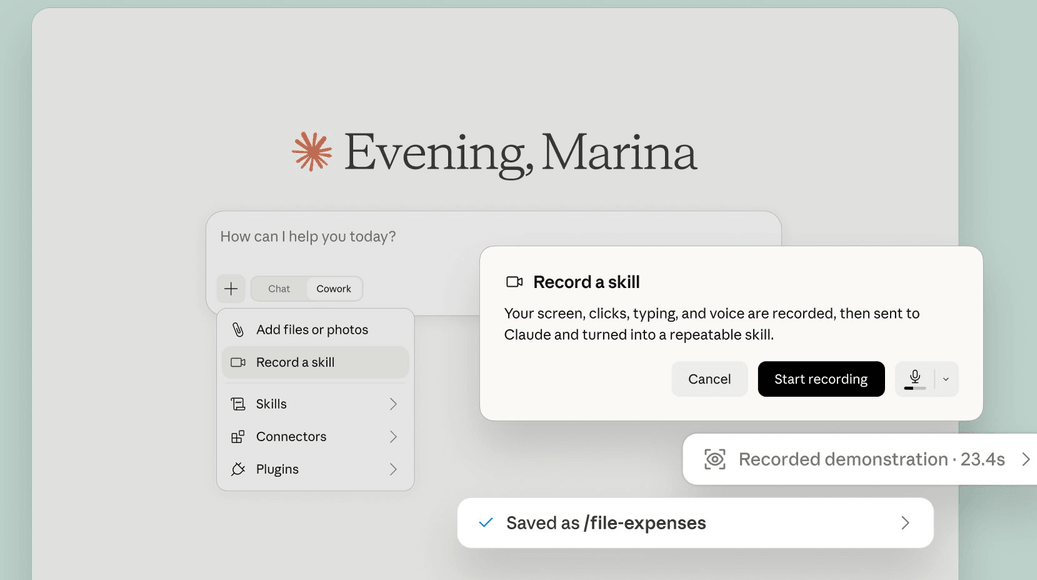This screenshot has height=580, width=1037.
Task: Click the Recorded demonstration eye-scan icon
Action: tap(714, 459)
